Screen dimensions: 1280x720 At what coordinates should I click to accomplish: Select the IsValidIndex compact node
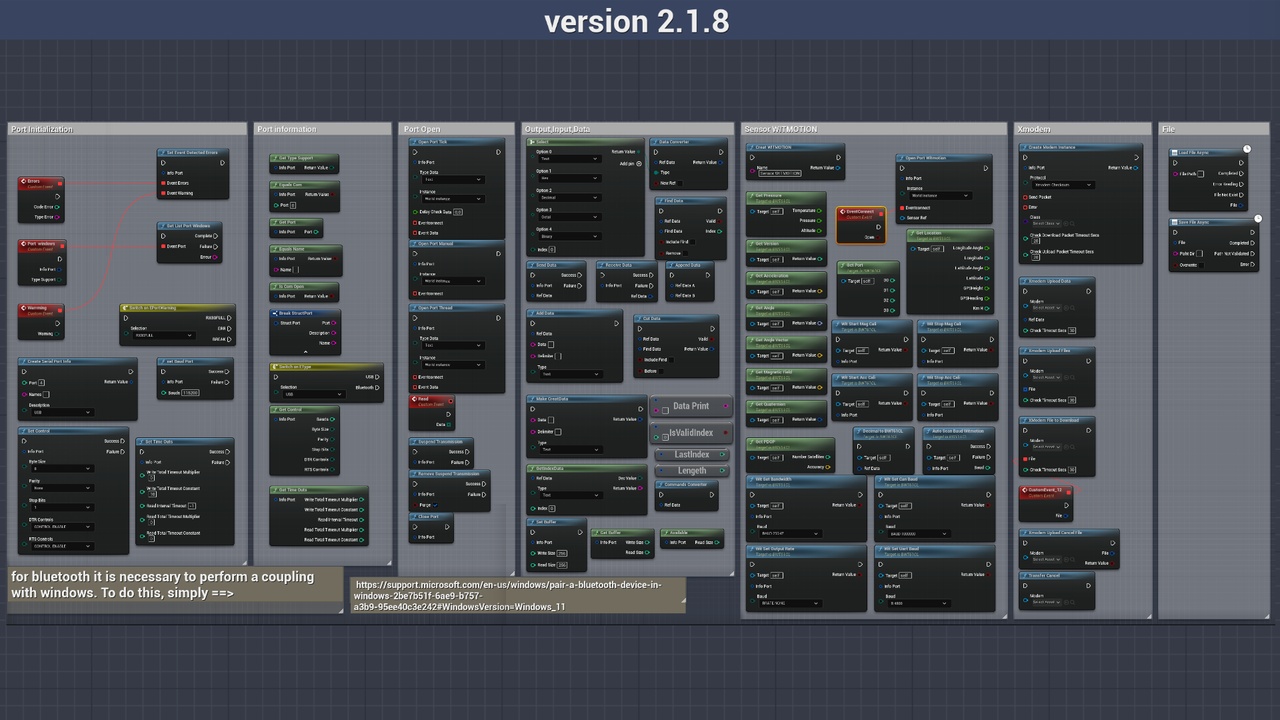coord(691,433)
